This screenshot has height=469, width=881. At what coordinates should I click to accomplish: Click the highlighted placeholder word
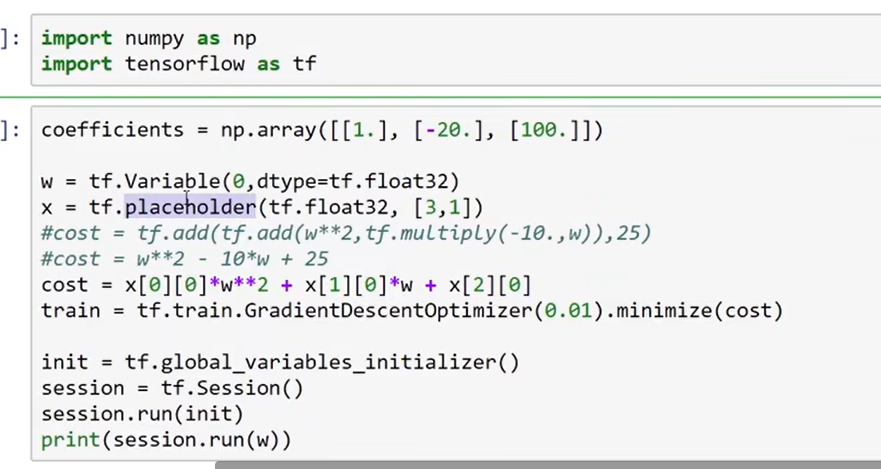pyautogui.click(x=190, y=207)
